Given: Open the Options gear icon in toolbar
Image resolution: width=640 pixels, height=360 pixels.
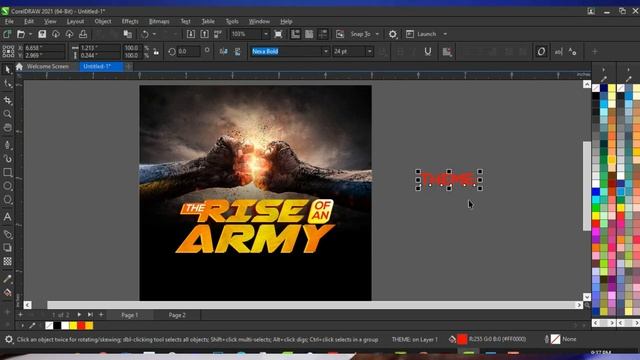Looking at the screenshot, I should (x=393, y=34).
